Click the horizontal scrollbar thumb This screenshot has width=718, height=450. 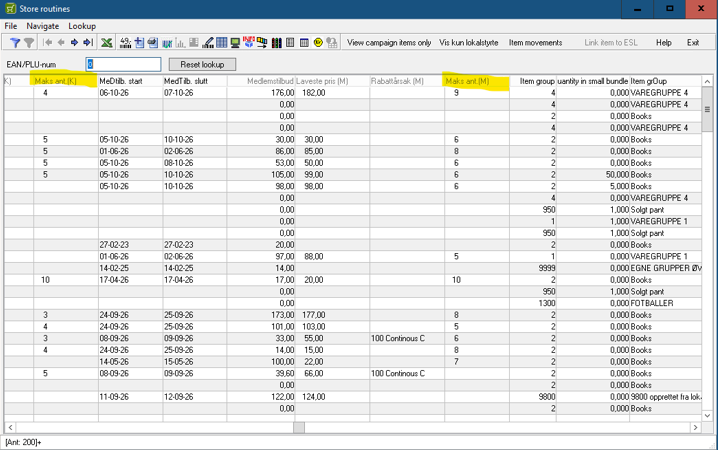pyautogui.click(x=299, y=427)
